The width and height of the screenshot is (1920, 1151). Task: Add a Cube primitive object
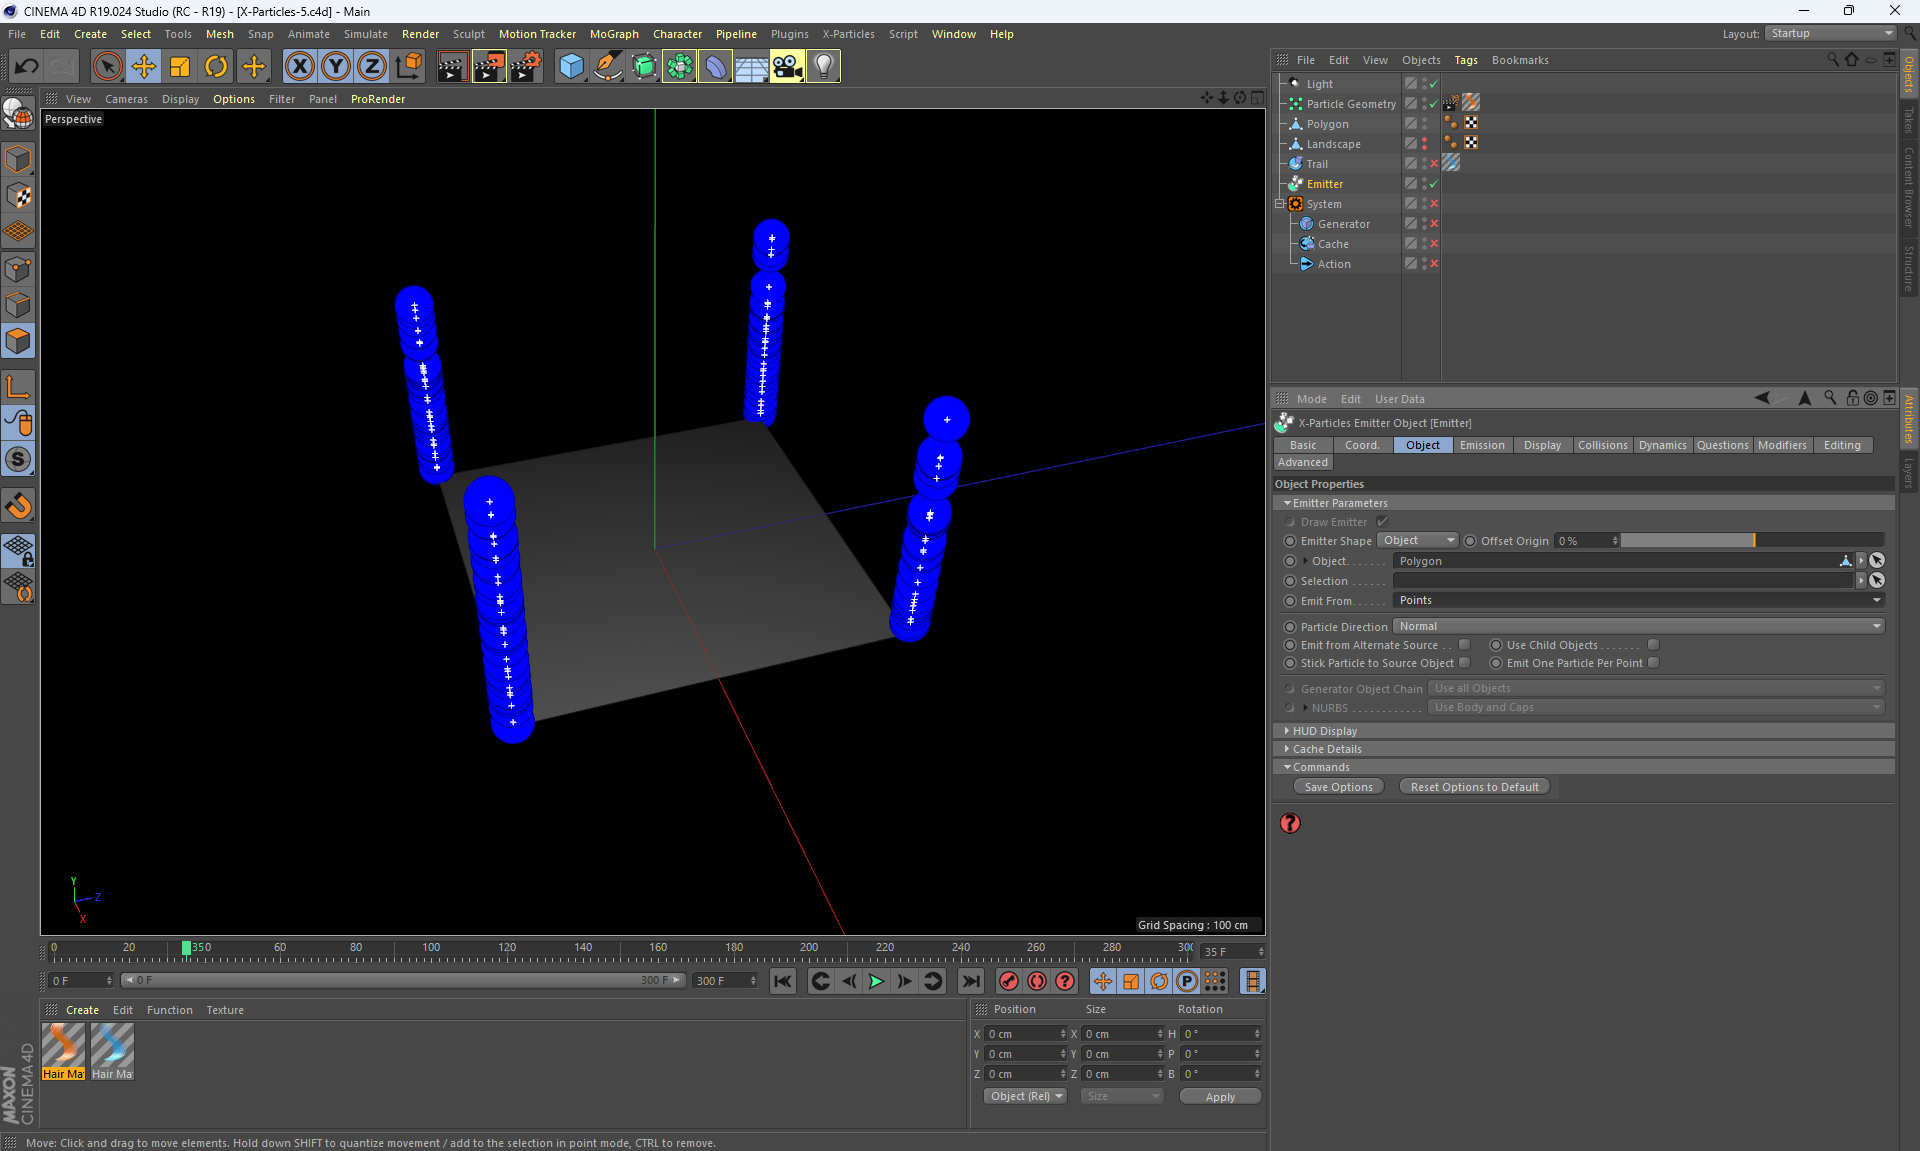click(x=571, y=67)
